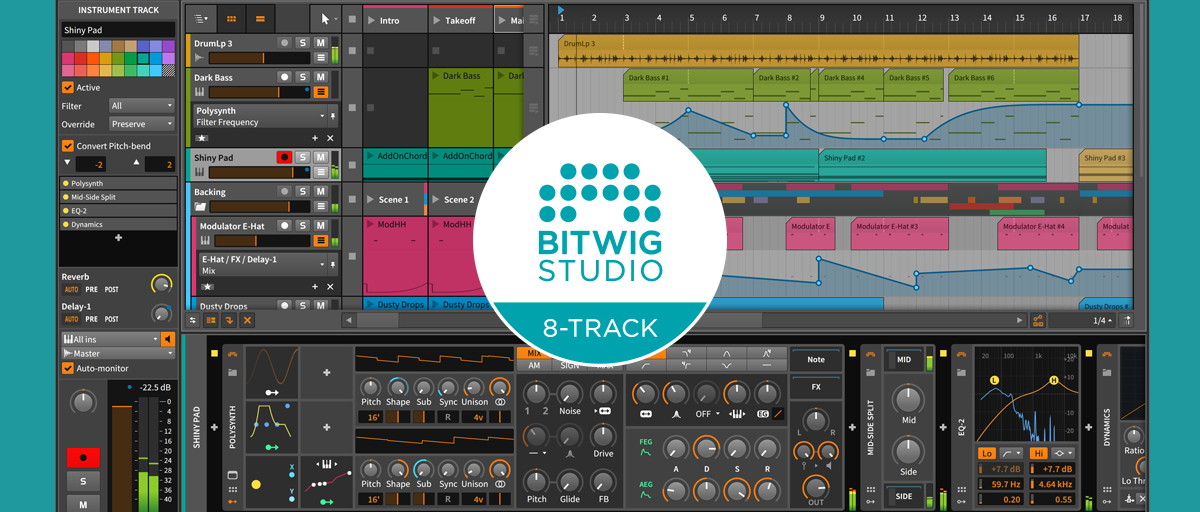1200x512 pixels.
Task: Disarm record on Shiny Pad track
Action: 285,158
